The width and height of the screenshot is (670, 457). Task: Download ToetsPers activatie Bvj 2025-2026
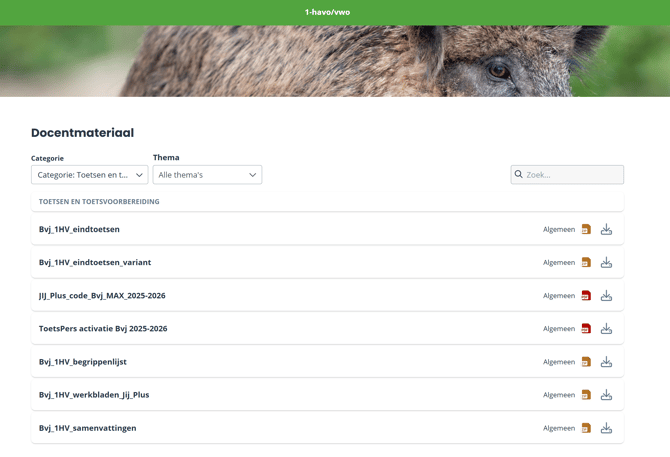coord(606,328)
